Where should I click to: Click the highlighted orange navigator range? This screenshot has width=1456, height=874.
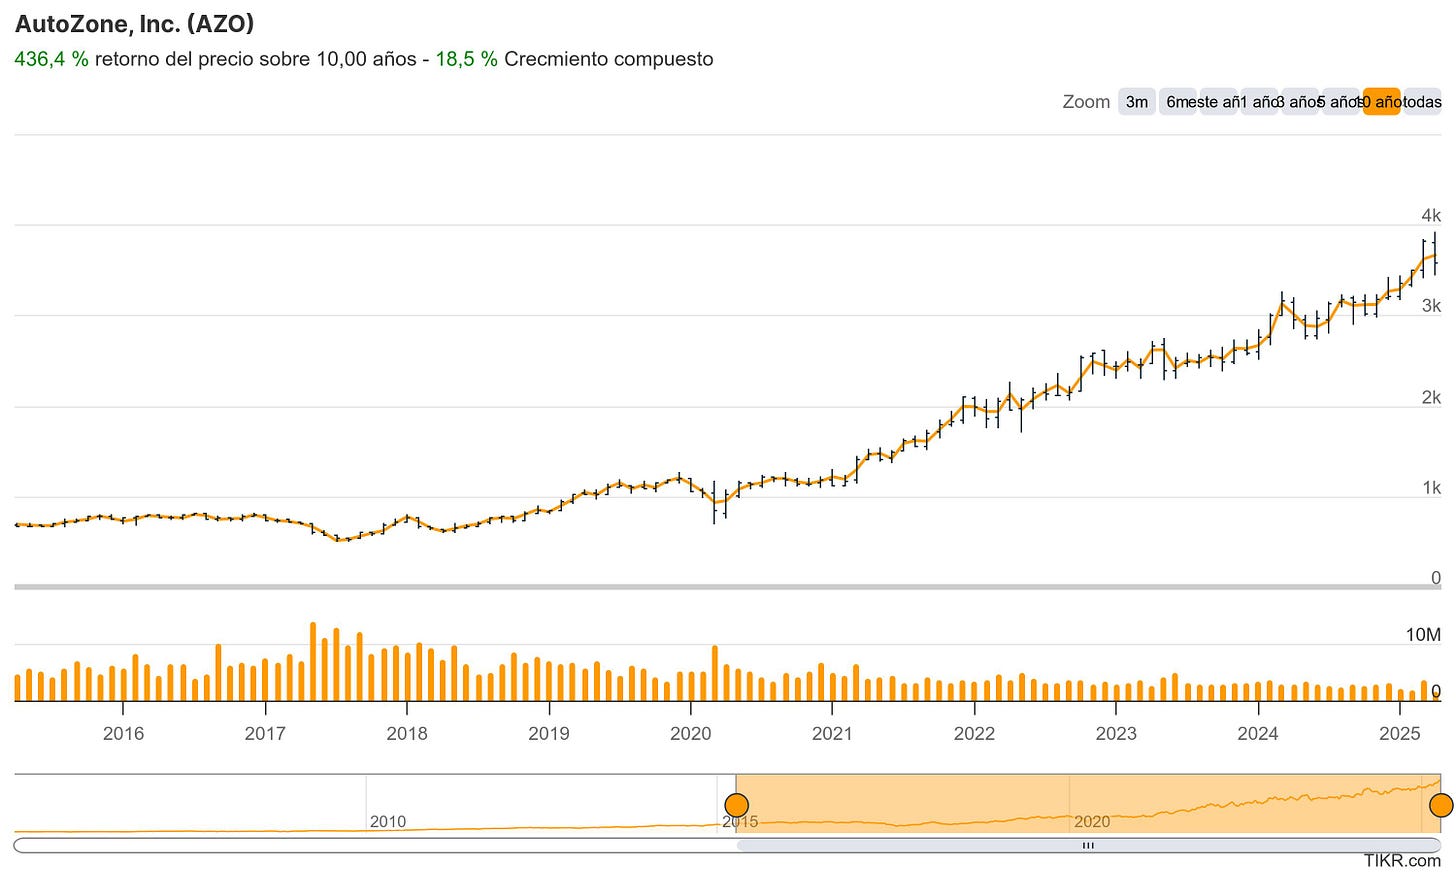coord(1088,803)
